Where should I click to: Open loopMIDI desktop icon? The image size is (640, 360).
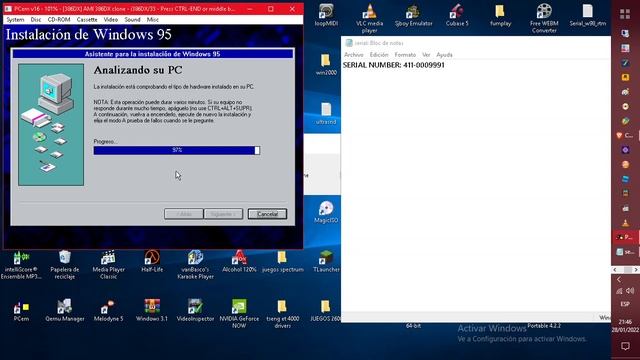click(x=326, y=15)
